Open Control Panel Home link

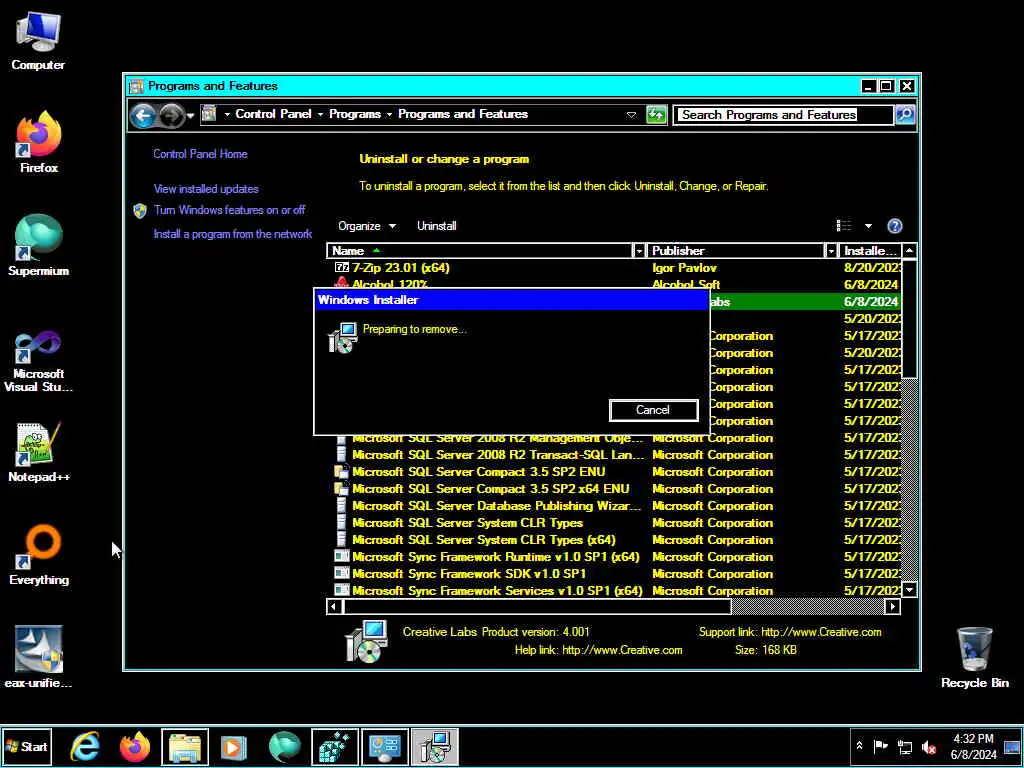pyautogui.click(x=200, y=154)
